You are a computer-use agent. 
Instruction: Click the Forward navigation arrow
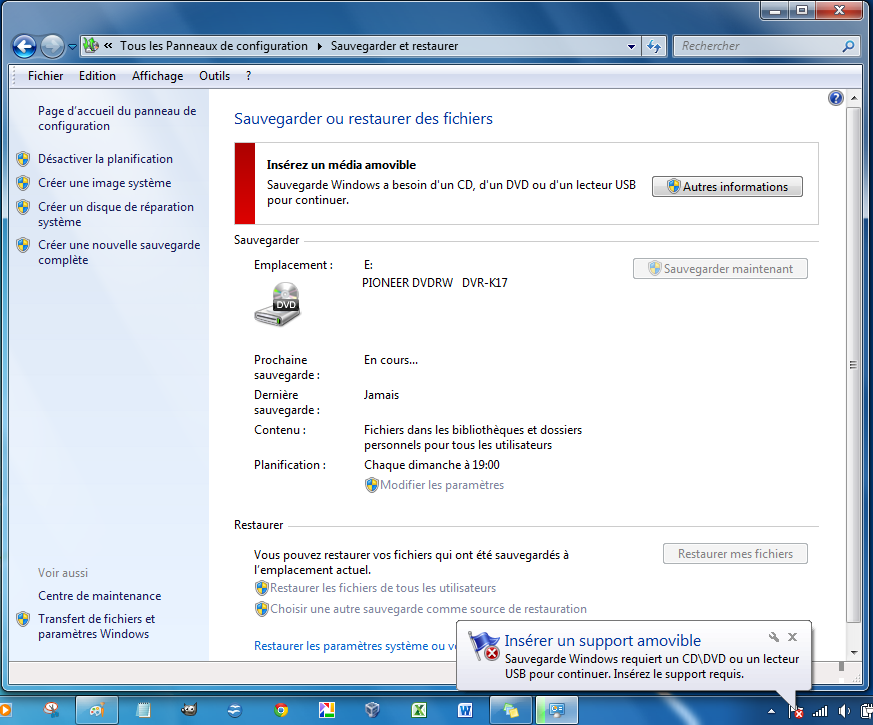[53, 46]
